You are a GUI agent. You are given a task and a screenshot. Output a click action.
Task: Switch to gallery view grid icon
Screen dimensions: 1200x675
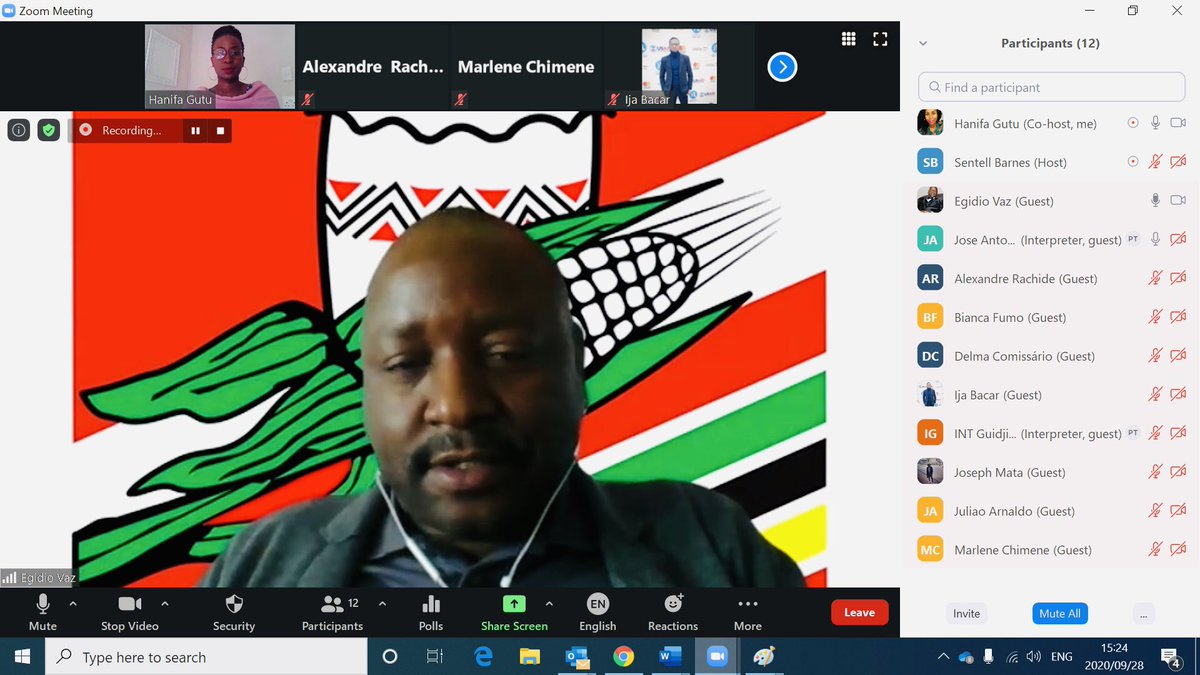click(x=848, y=39)
